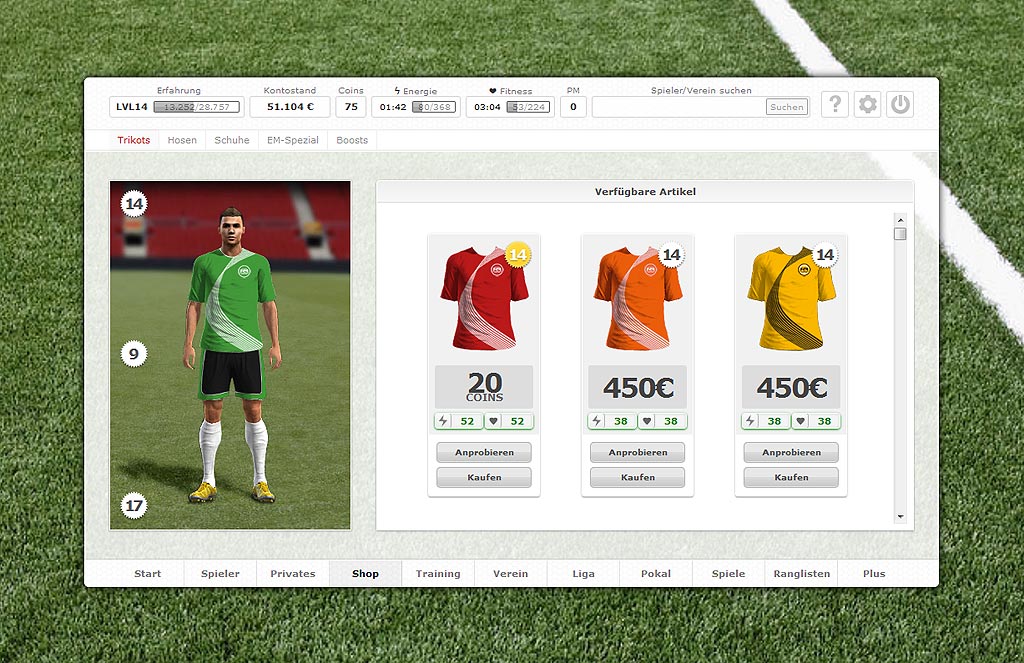Screen dimensions: 1024x663
Task: Click the 20 COINS price on red jersey
Action: tap(484, 387)
